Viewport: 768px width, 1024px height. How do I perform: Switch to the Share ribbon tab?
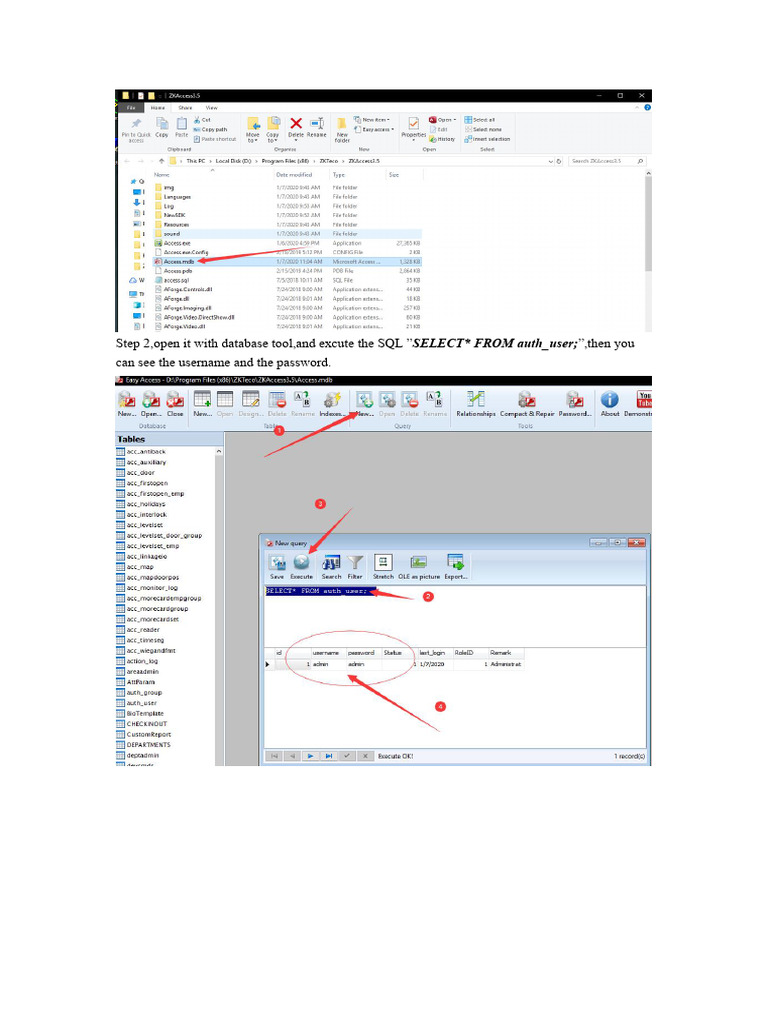pyautogui.click(x=185, y=108)
